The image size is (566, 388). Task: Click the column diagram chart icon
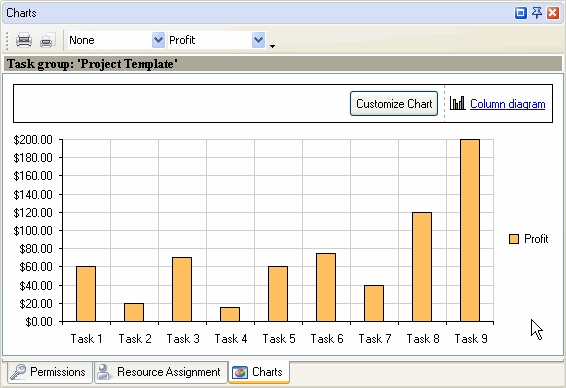(x=457, y=104)
